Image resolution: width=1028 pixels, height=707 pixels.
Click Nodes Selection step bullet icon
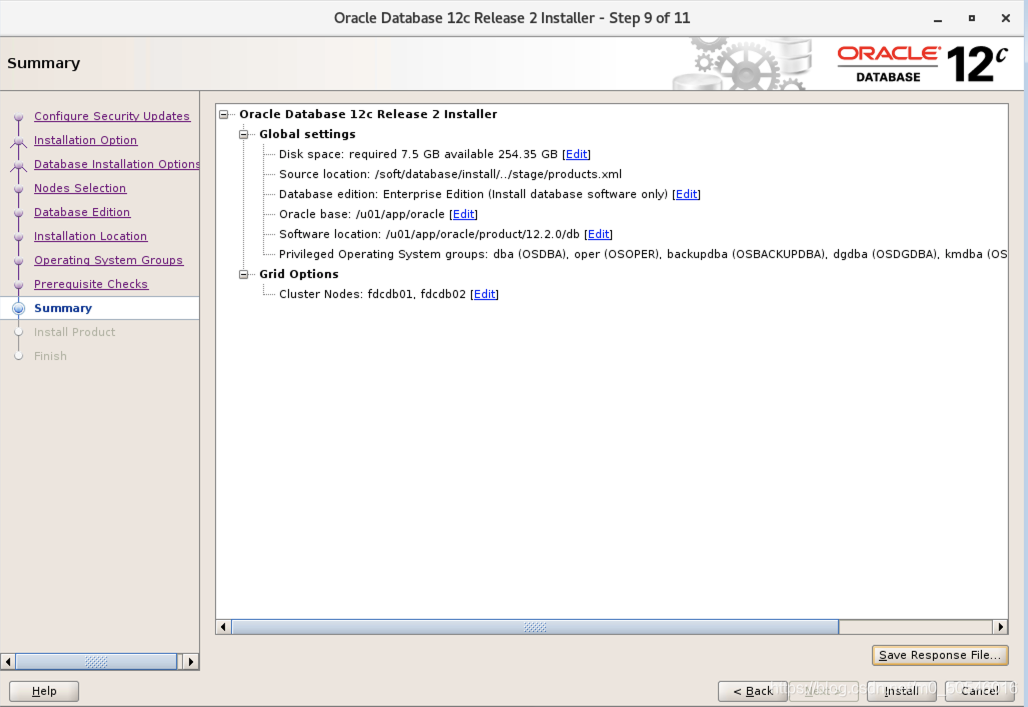click(18, 189)
